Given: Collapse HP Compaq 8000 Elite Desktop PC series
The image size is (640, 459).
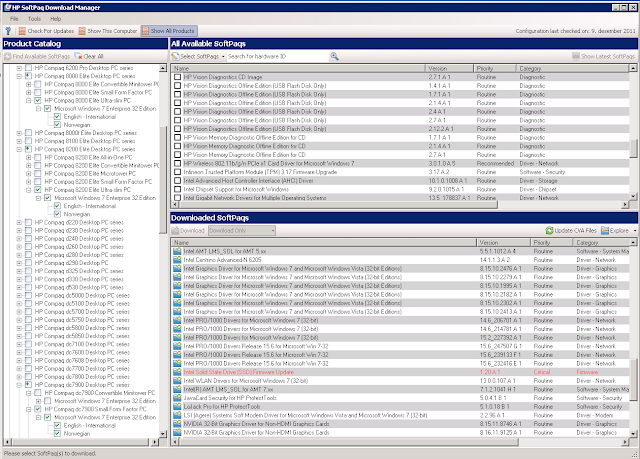Looking at the screenshot, I should pos(19,76).
